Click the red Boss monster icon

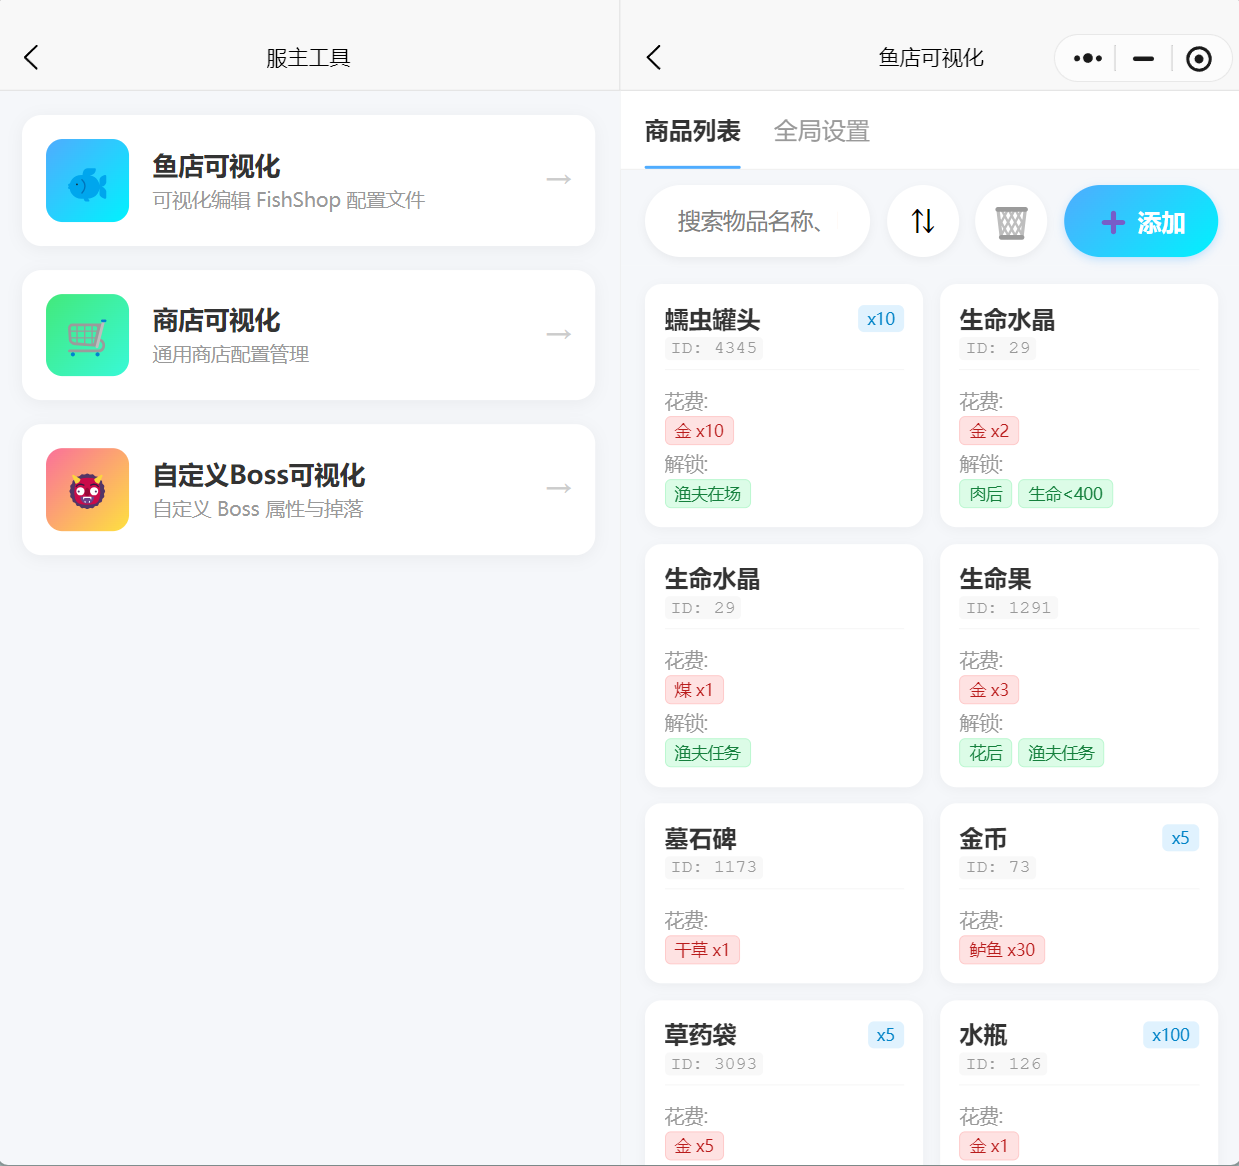(x=87, y=490)
